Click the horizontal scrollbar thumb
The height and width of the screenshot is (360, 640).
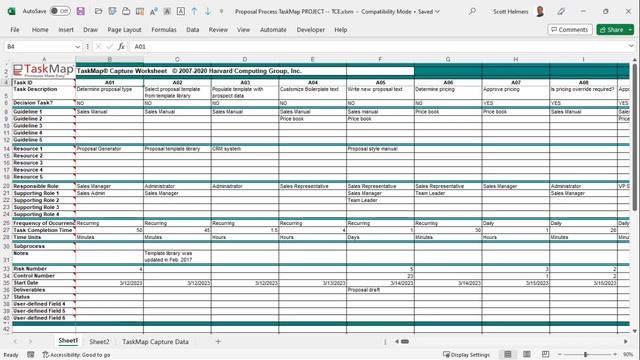coord(405,341)
